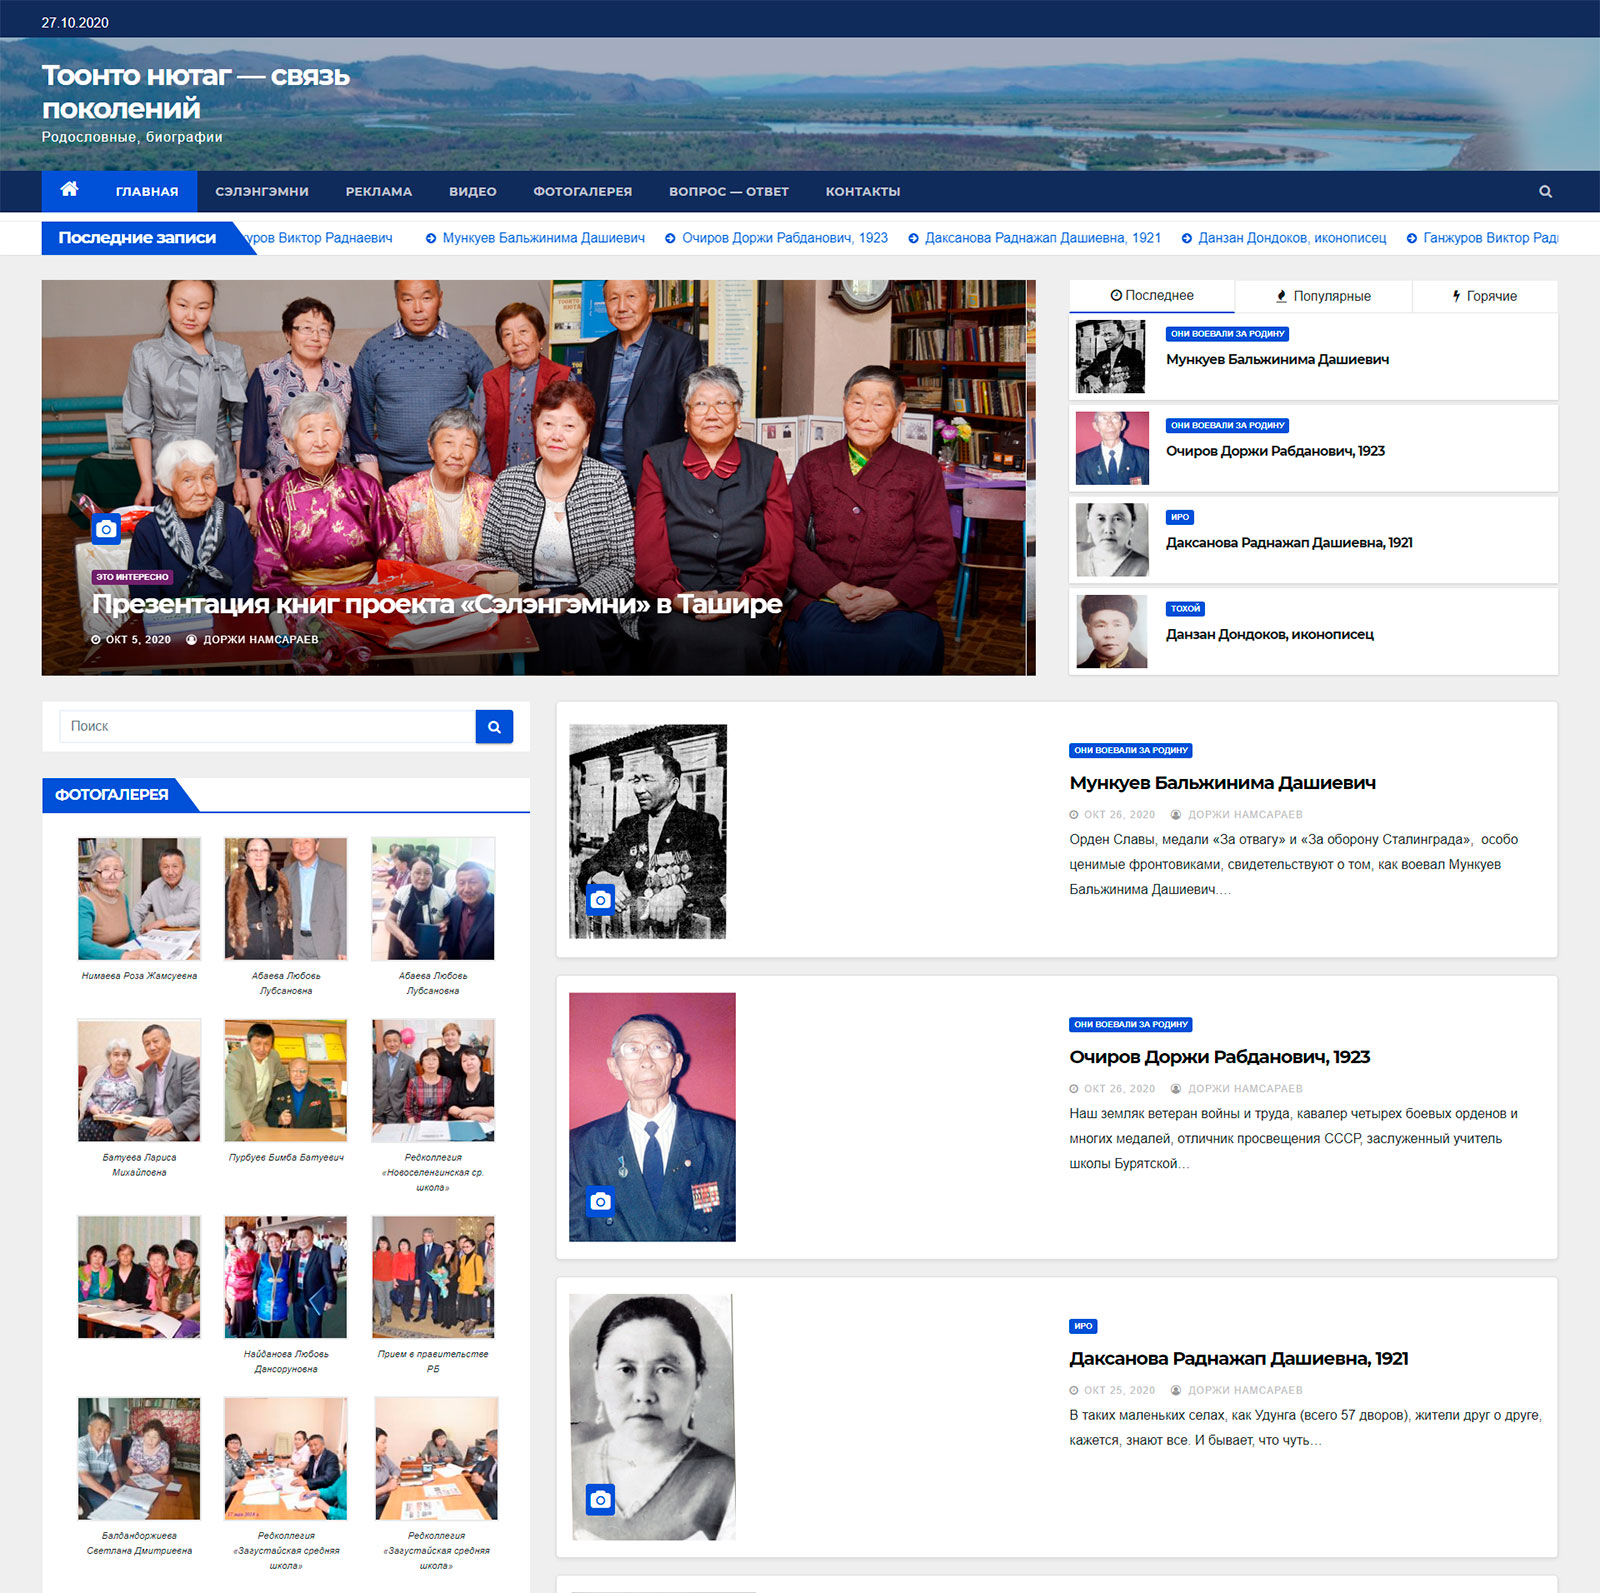The height and width of the screenshot is (1593, 1600).
Task: Click the blue search button beside Поиск field
Action: pyautogui.click(x=494, y=727)
